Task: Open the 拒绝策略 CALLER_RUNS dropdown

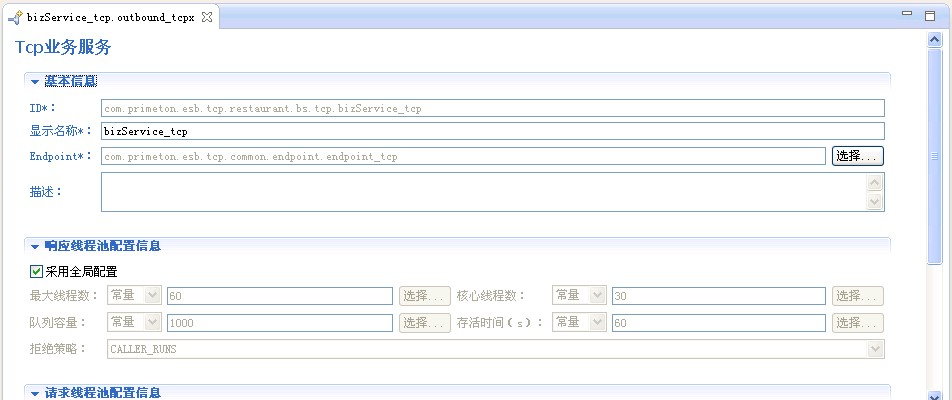Action: click(x=875, y=349)
